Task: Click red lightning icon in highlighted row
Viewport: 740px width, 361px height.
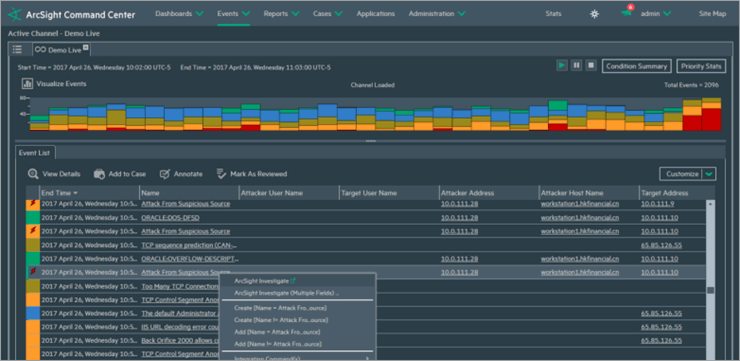Action: pyautogui.click(x=33, y=272)
